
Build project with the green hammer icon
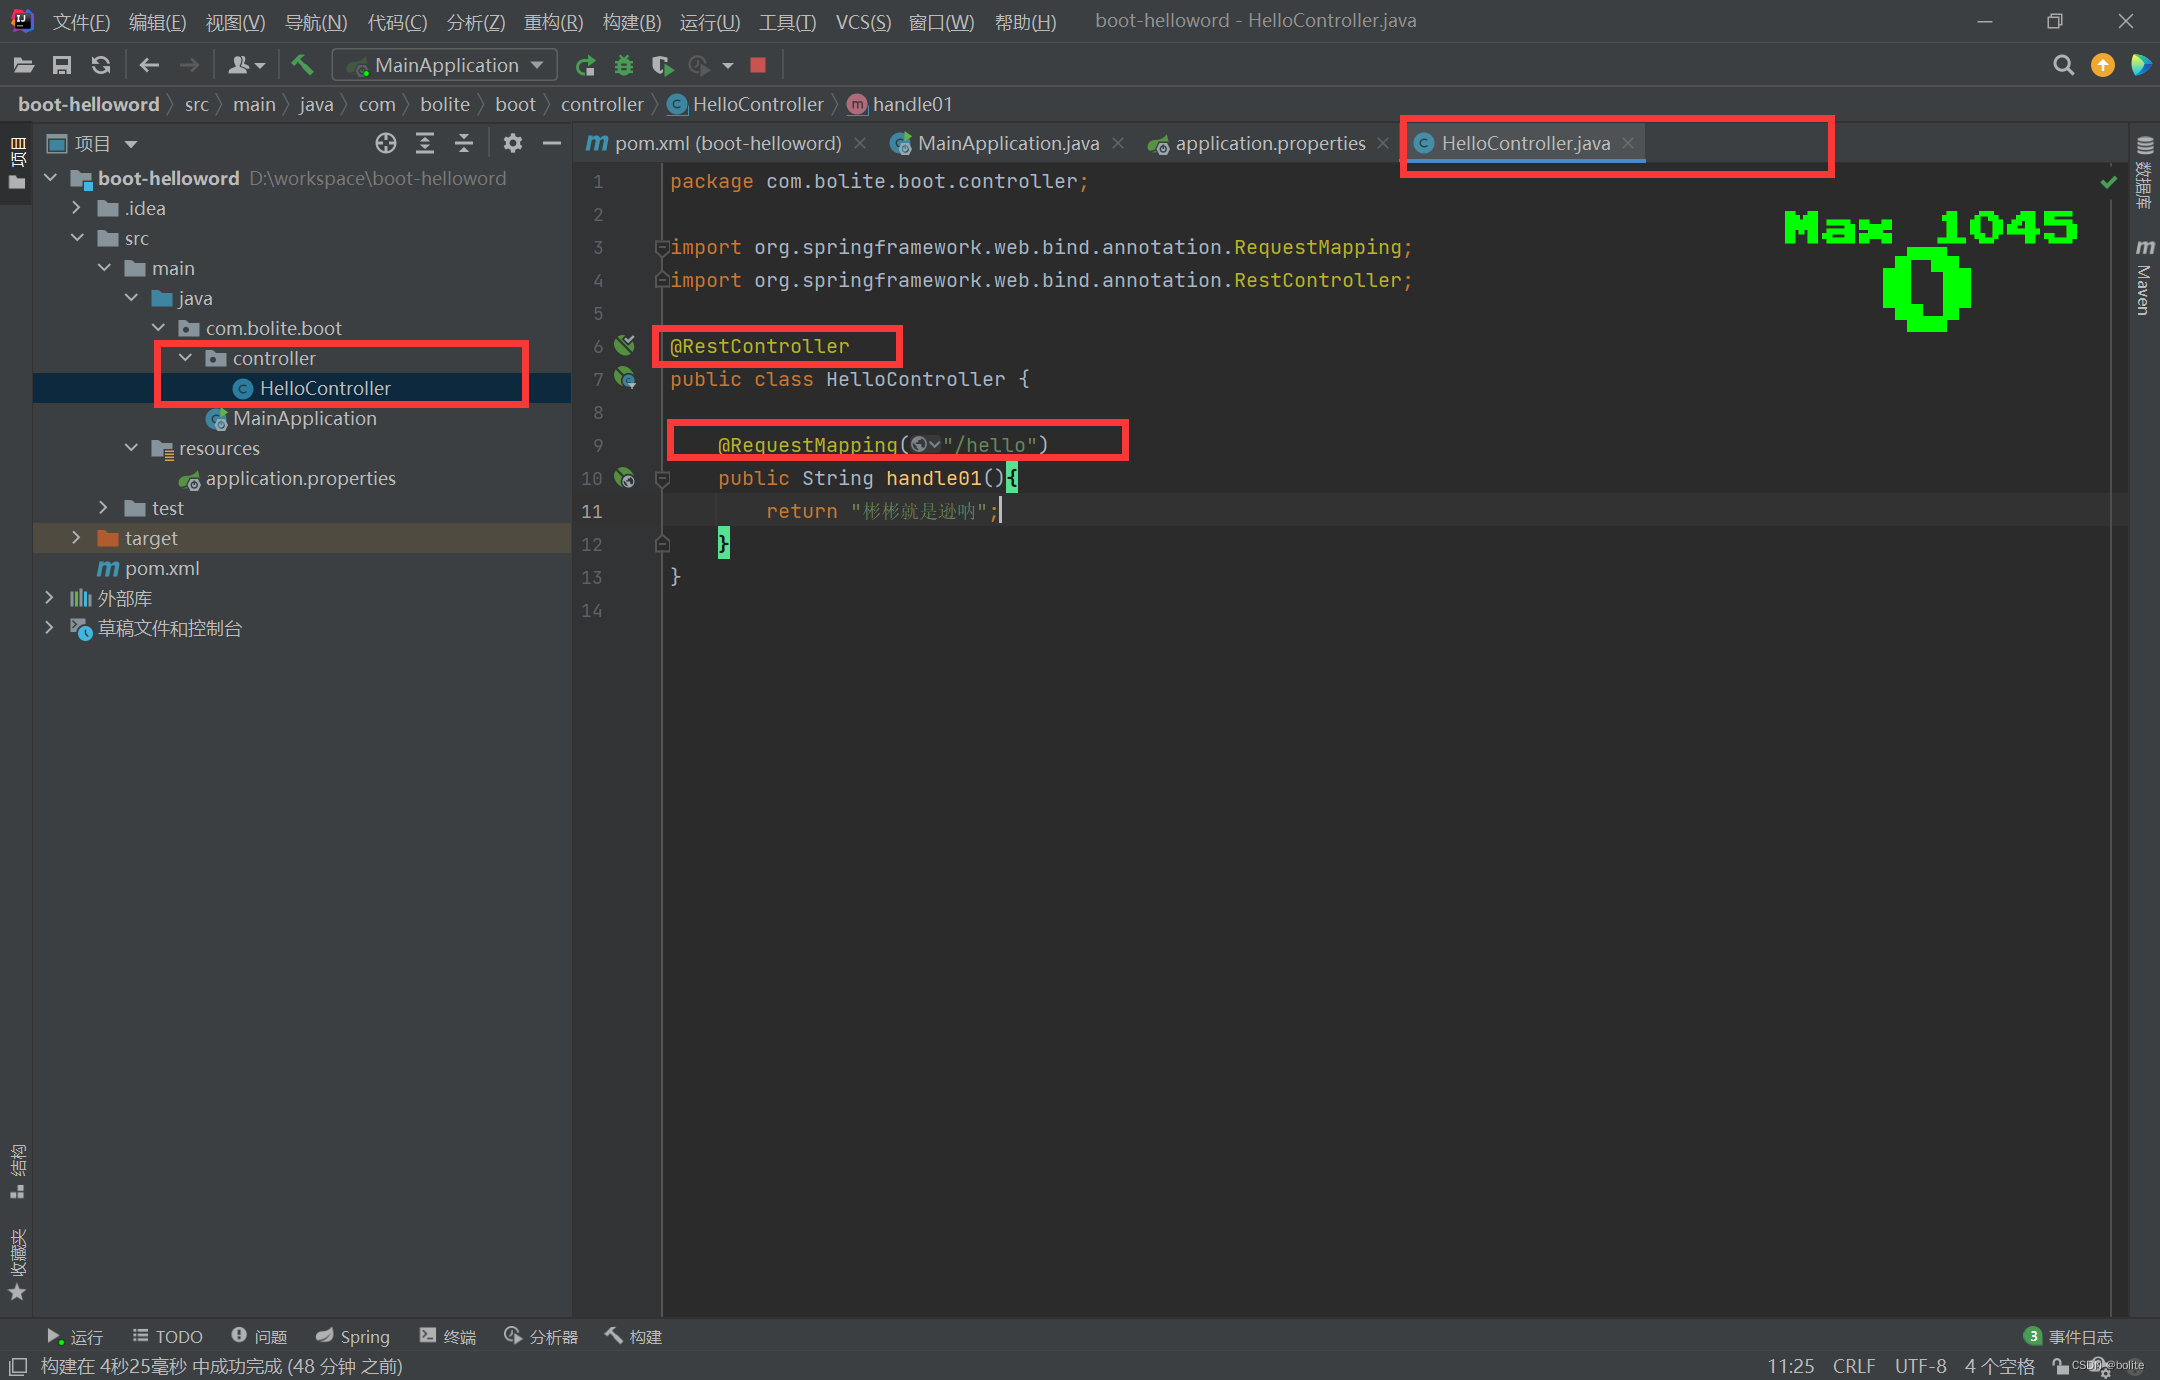pyautogui.click(x=301, y=66)
